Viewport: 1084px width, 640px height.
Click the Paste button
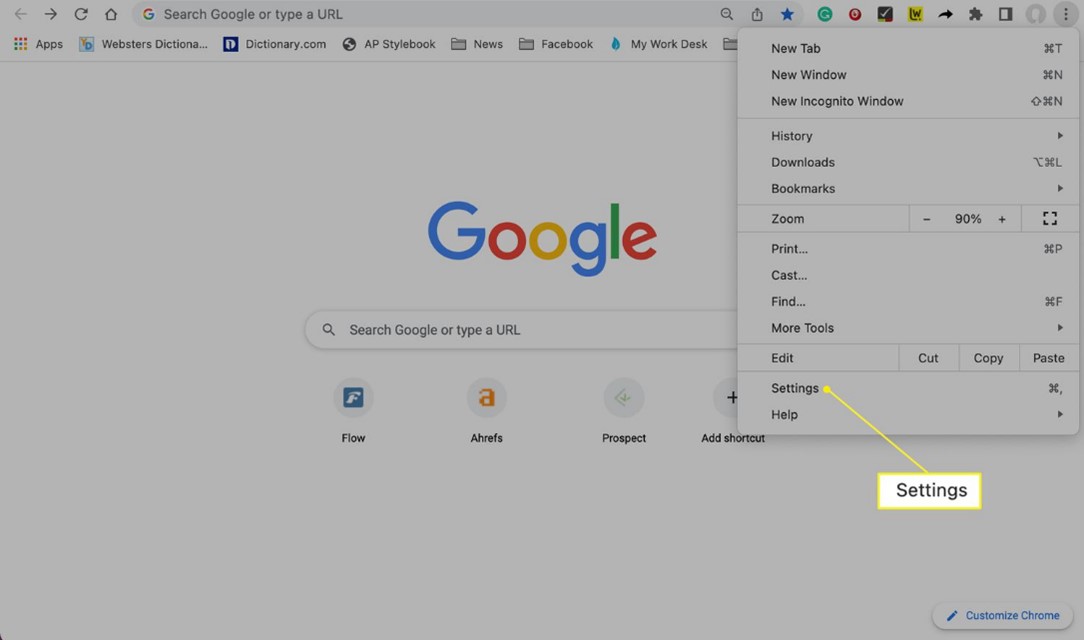click(x=1049, y=358)
